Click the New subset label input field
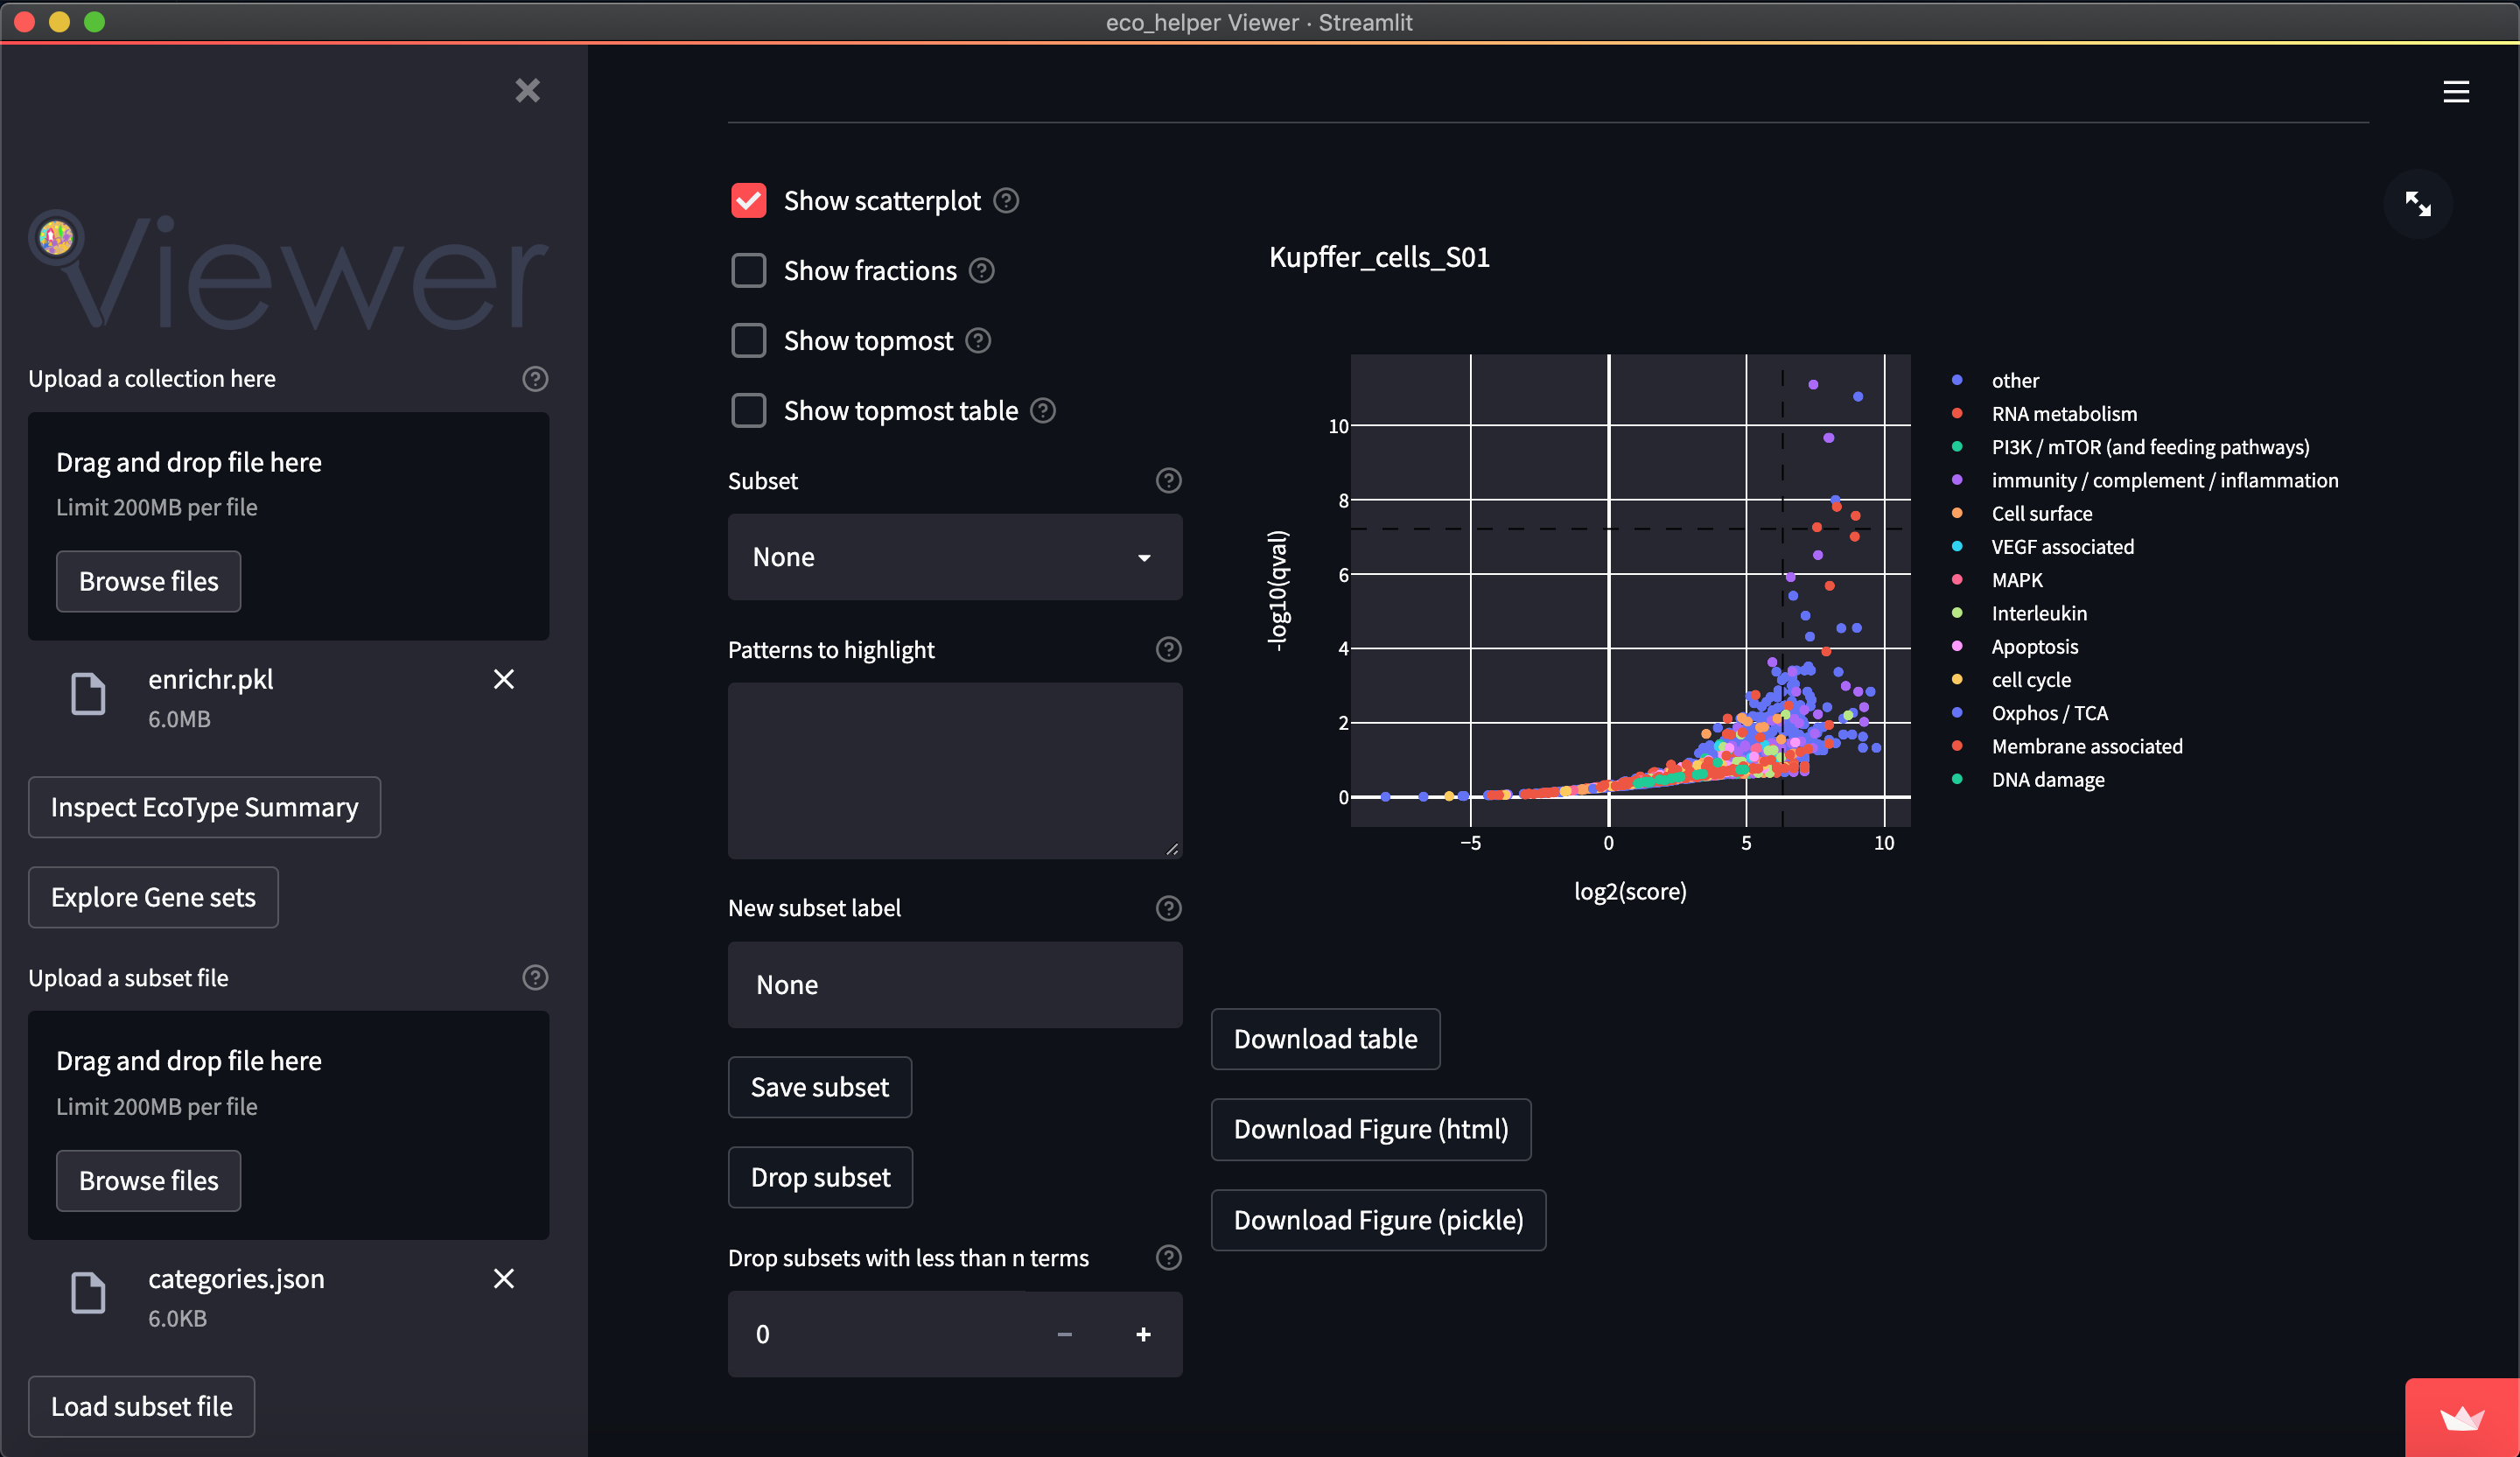The height and width of the screenshot is (1457, 2520). 954,985
